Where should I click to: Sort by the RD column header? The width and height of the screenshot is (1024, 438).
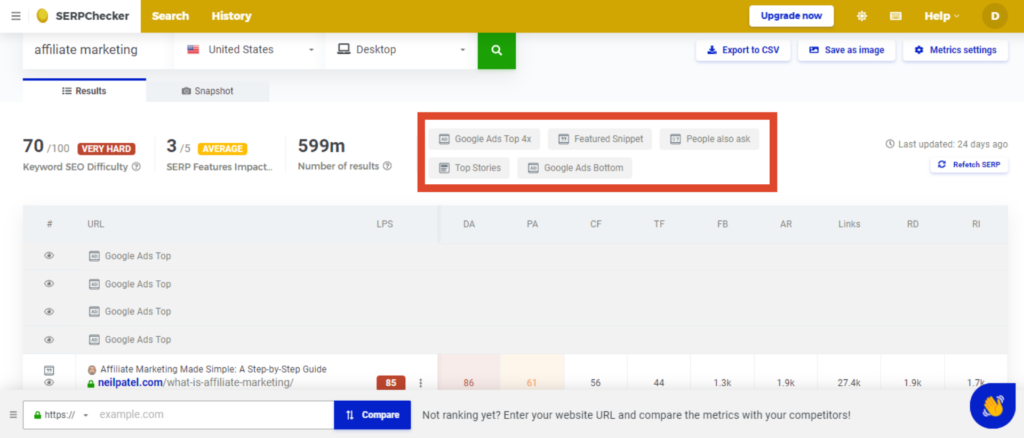[x=912, y=224]
